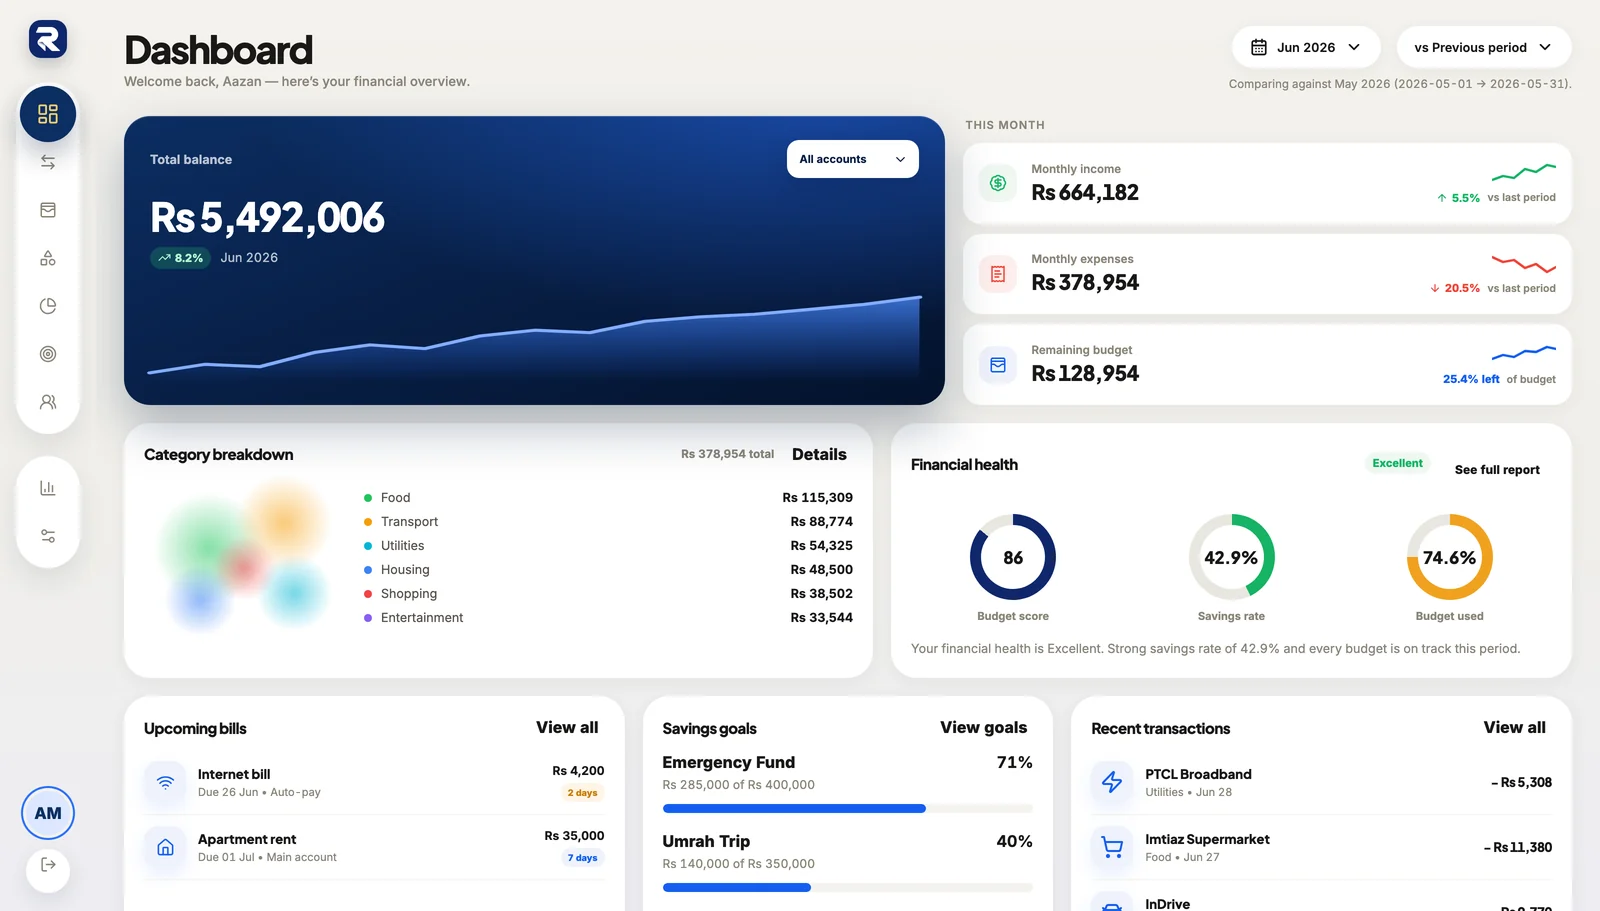Click View all in Recent transactions
This screenshot has width=1600, height=911.
pyautogui.click(x=1514, y=727)
